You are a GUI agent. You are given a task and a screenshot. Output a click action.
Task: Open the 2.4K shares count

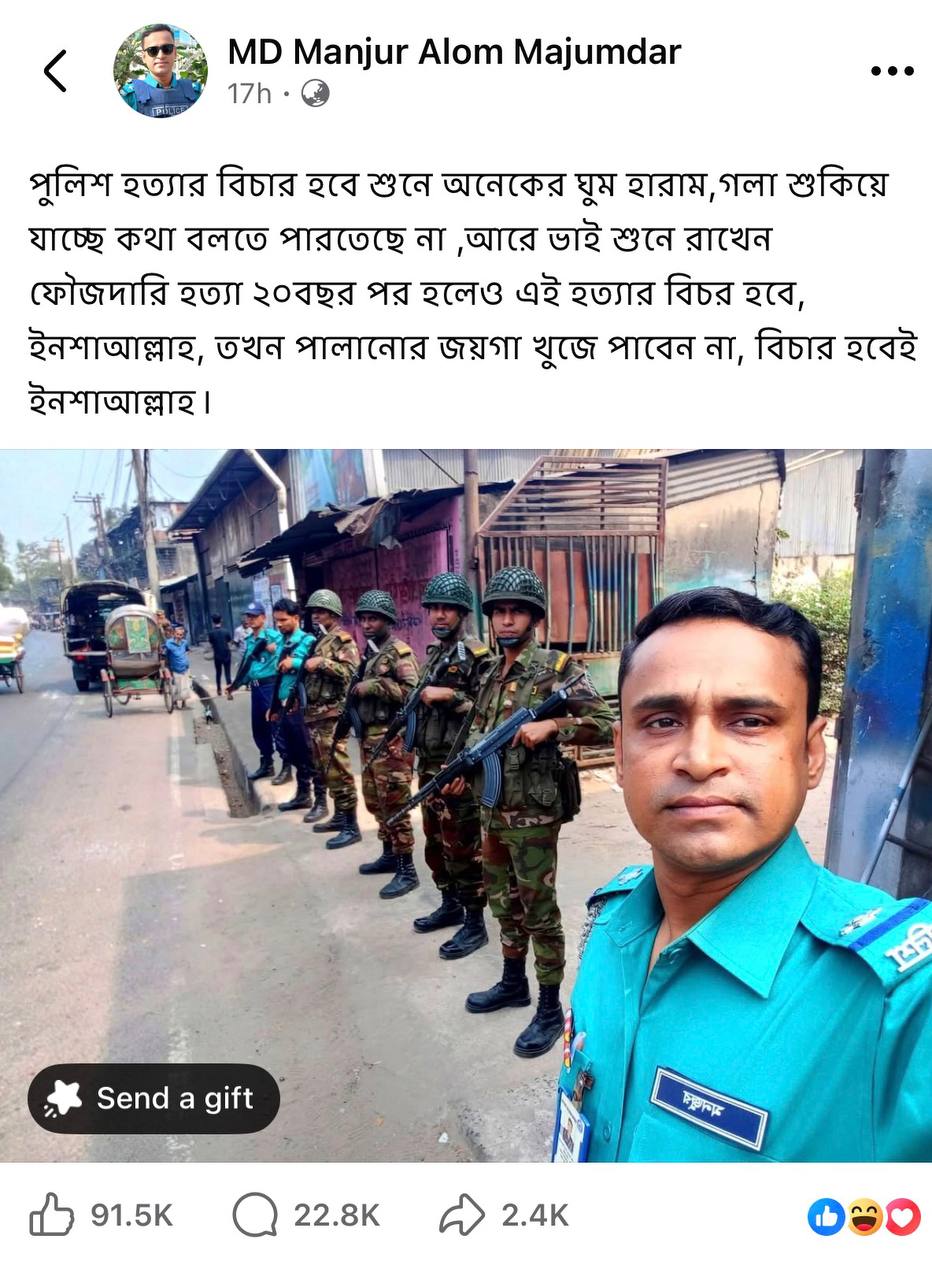pyautogui.click(x=535, y=1216)
